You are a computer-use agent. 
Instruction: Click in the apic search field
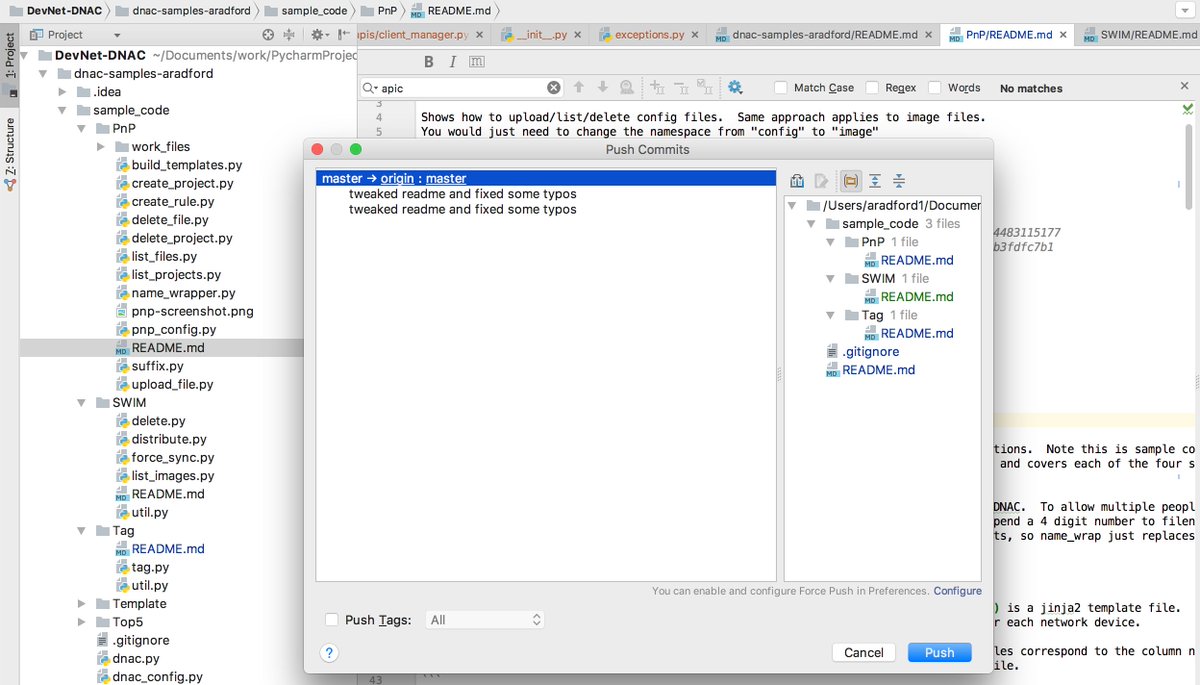pos(463,88)
